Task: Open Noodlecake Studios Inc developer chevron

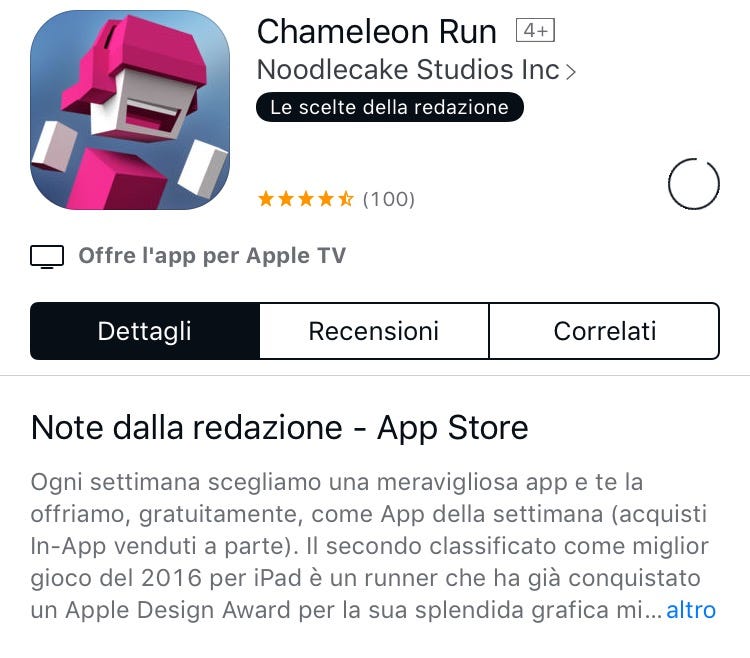Action: tap(571, 72)
